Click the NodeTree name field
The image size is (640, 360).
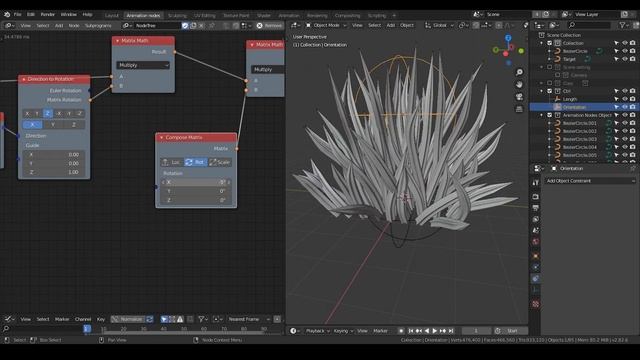click(x=157, y=25)
